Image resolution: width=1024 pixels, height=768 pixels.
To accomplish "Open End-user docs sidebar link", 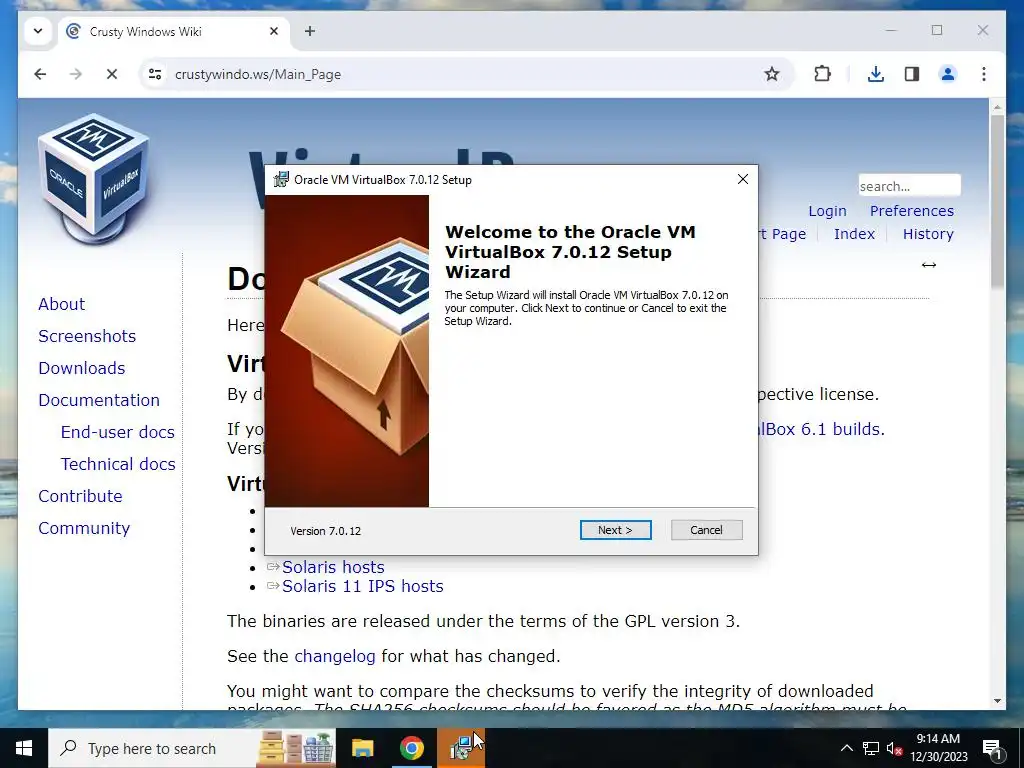I will coord(118,432).
